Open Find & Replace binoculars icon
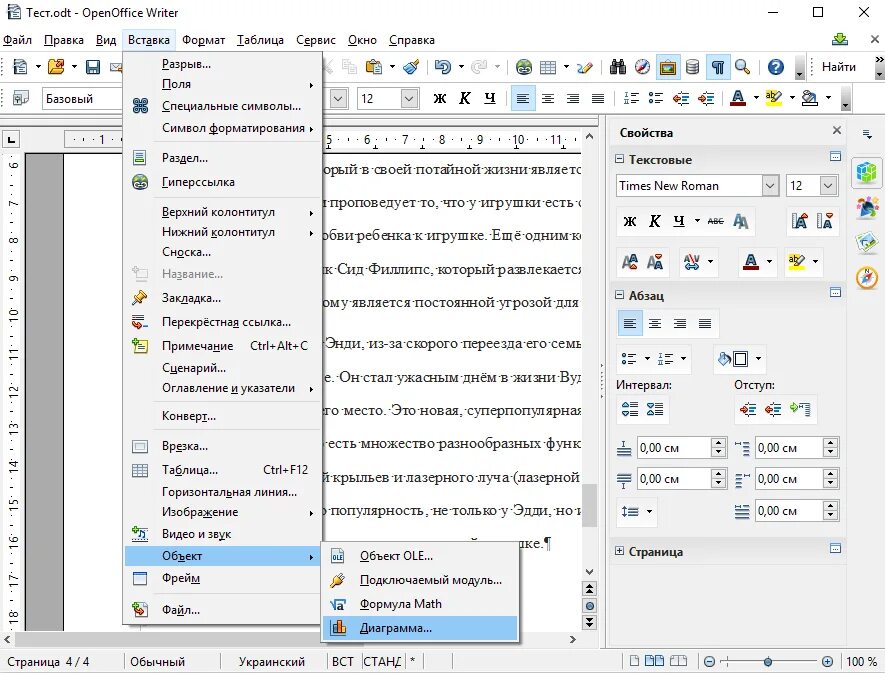This screenshot has width=885, height=673. [x=617, y=67]
